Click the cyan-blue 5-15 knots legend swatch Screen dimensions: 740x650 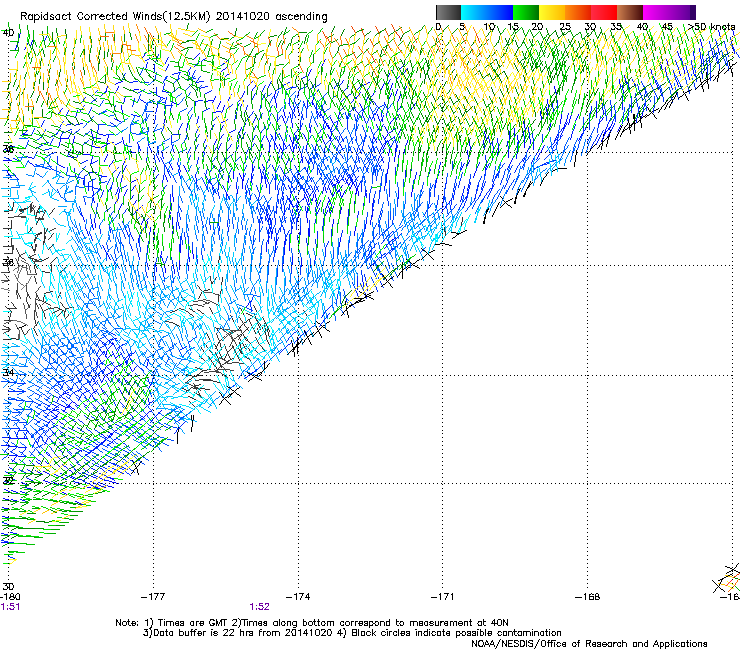[x=487, y=12]
